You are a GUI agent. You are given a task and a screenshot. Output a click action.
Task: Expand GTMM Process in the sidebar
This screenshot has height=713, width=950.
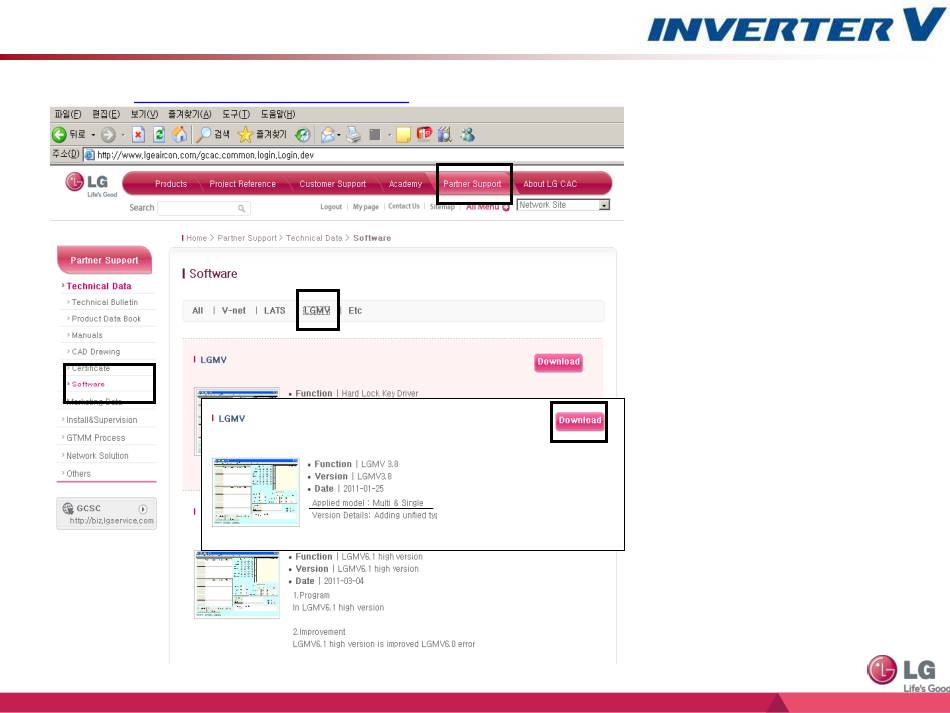pyautogui.click(x=96, y=438)
